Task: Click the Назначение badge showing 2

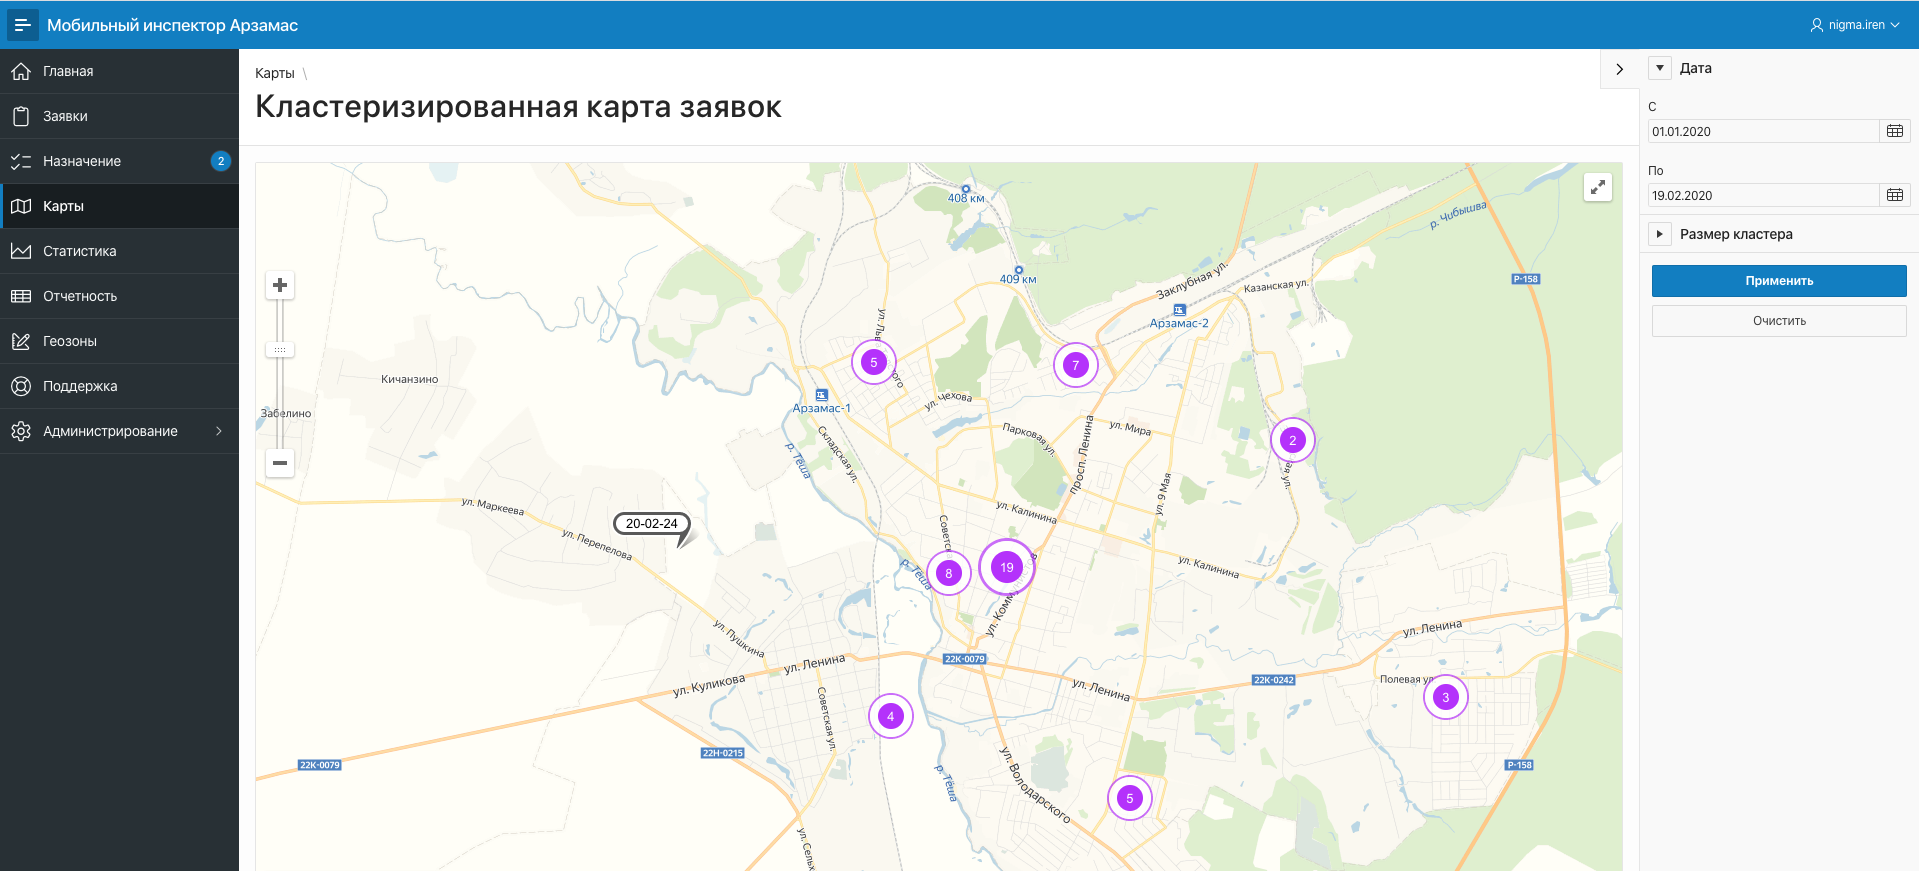Action: [221, 161]
